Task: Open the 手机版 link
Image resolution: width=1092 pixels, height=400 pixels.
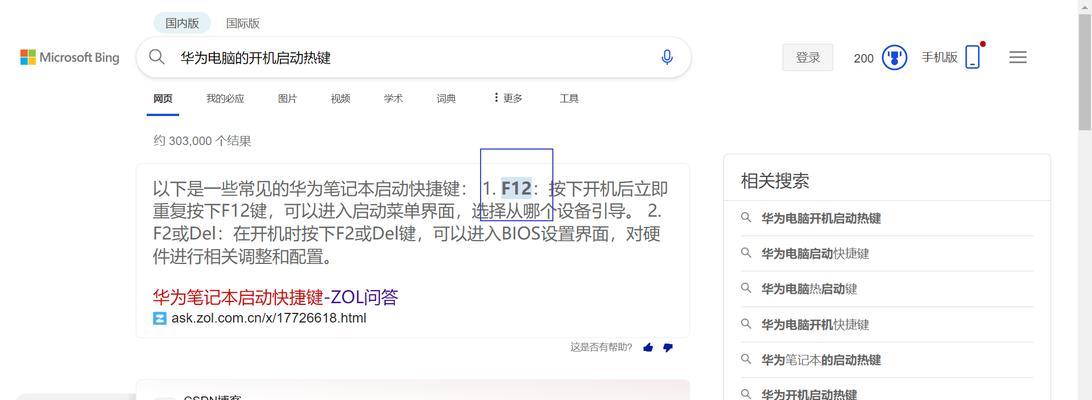Action: click(939, 58)
